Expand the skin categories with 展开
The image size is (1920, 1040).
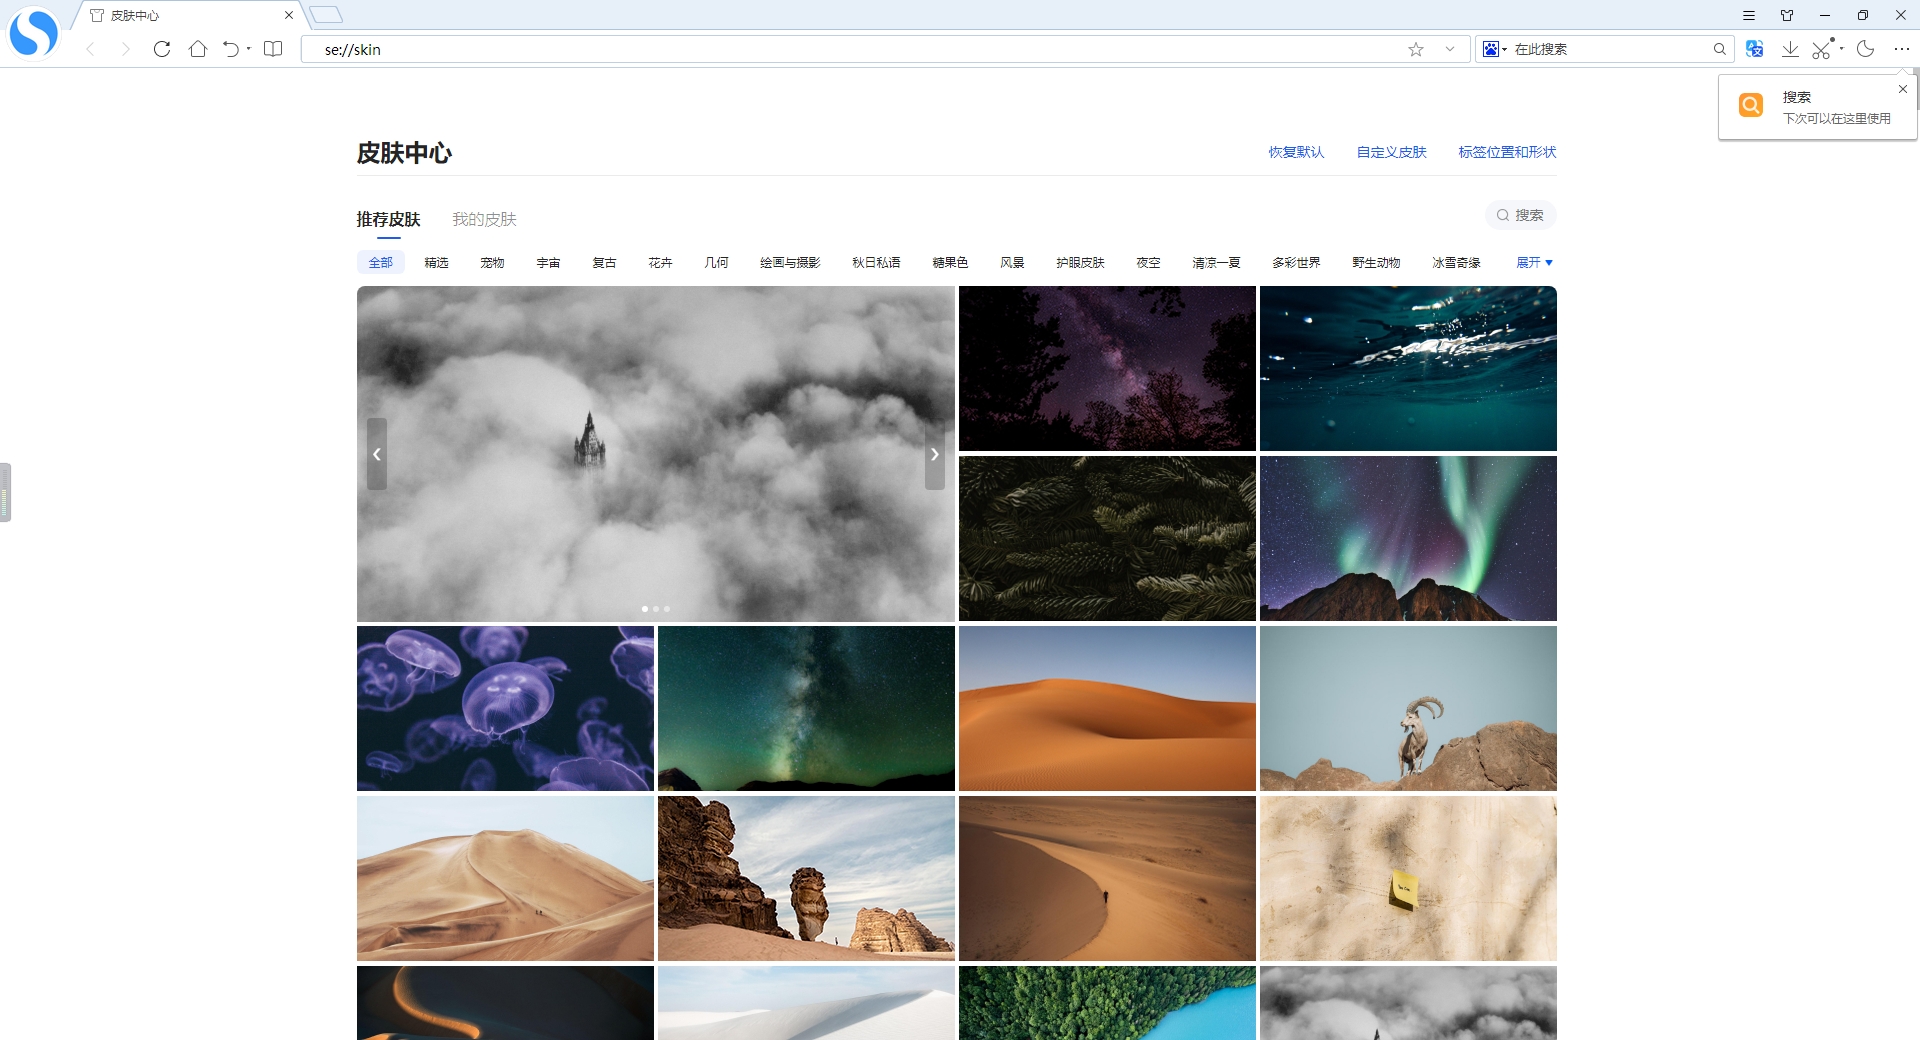(x=1534, y=263)
